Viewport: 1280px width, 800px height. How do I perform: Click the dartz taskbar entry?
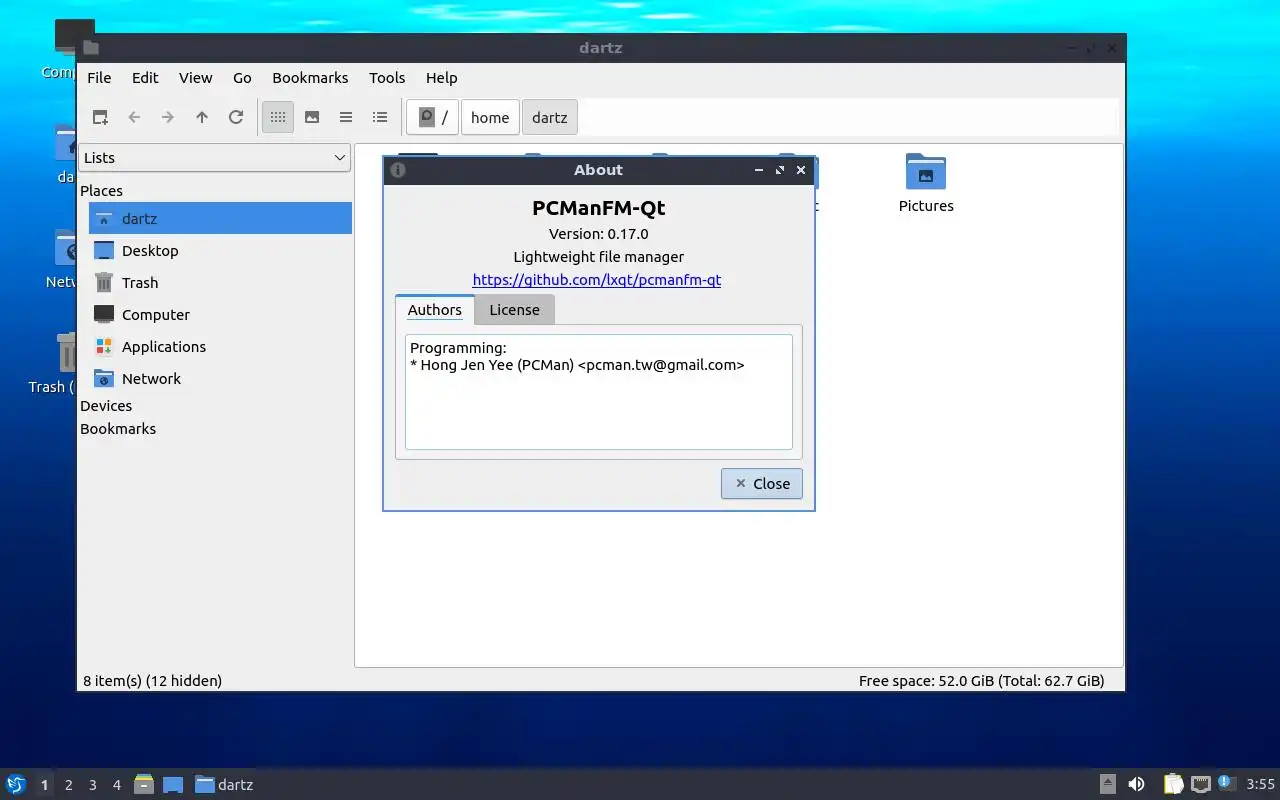(x=225, y=785)
